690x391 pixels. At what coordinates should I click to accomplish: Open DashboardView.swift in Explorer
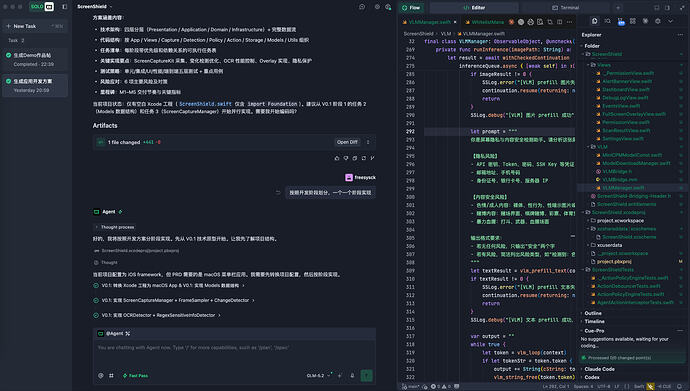pos(625,90)
